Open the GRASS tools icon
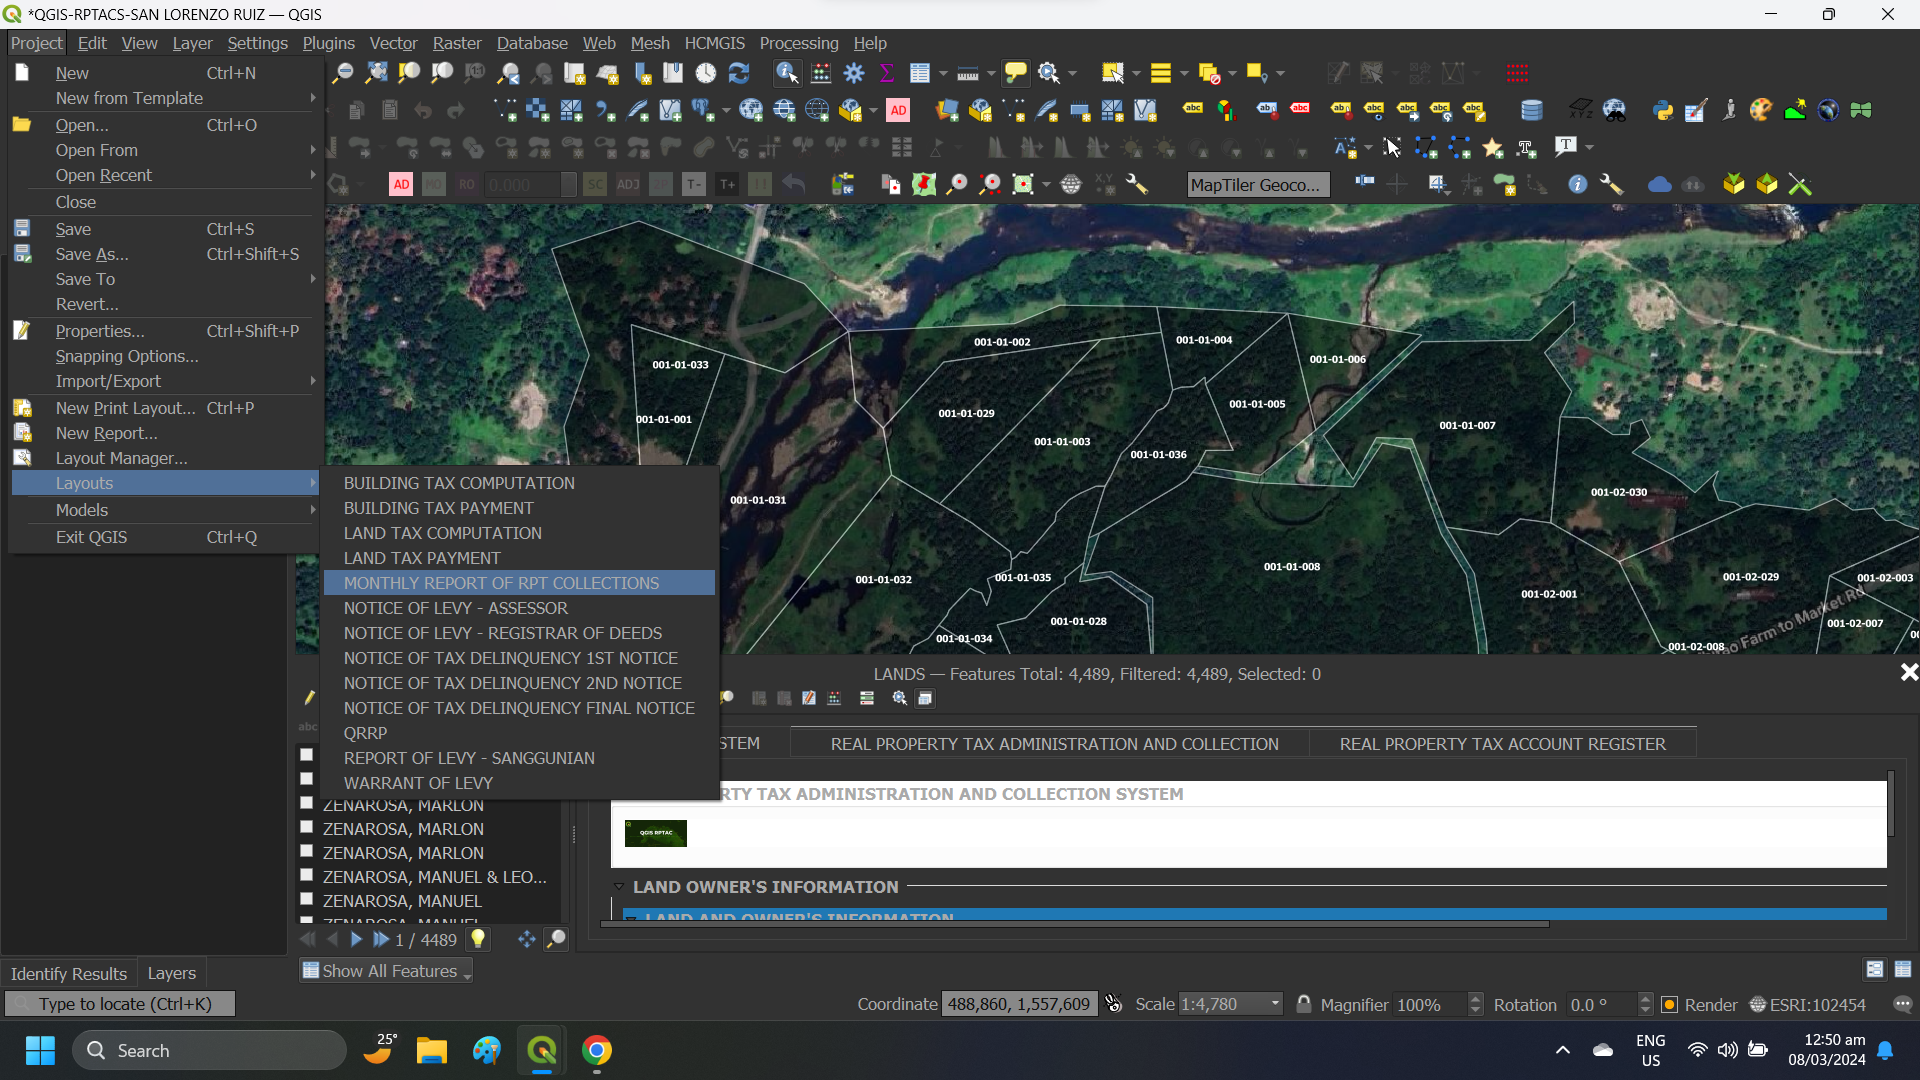This screenshot has height=1080, width=1920. 1862,110
